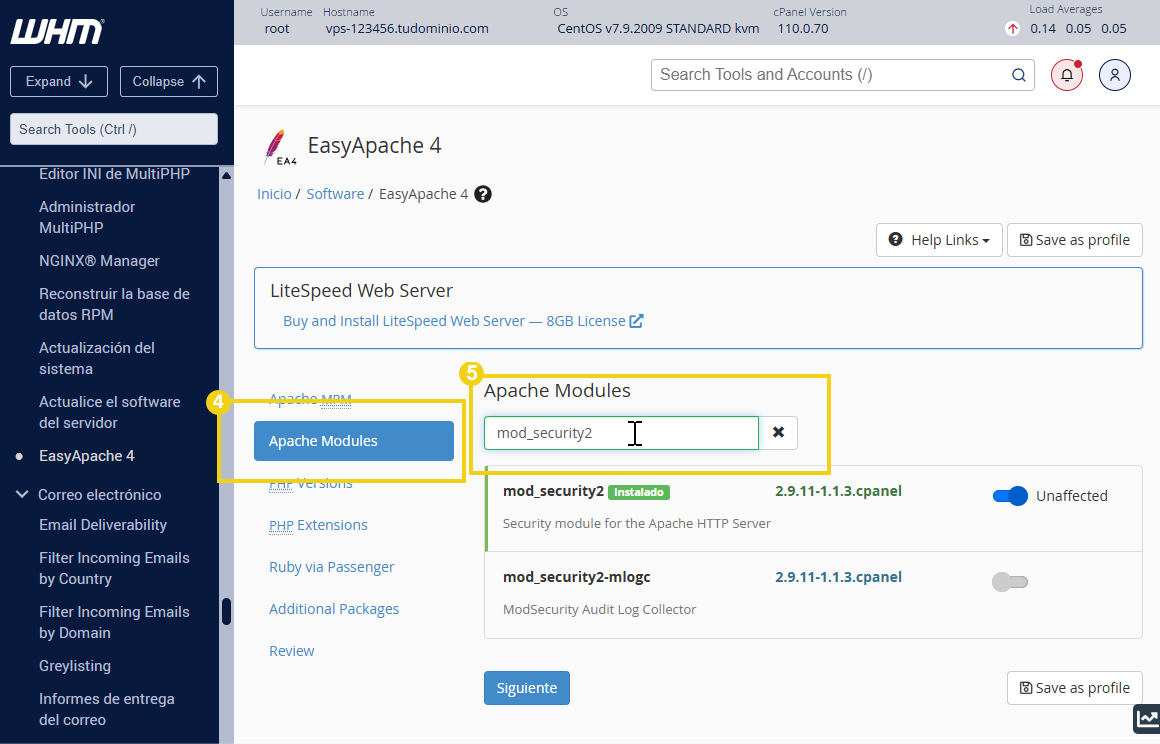Viewport: 1160px width, 744px height.
Task: Open the Additional Packages section
Action: tap(334, 609)
